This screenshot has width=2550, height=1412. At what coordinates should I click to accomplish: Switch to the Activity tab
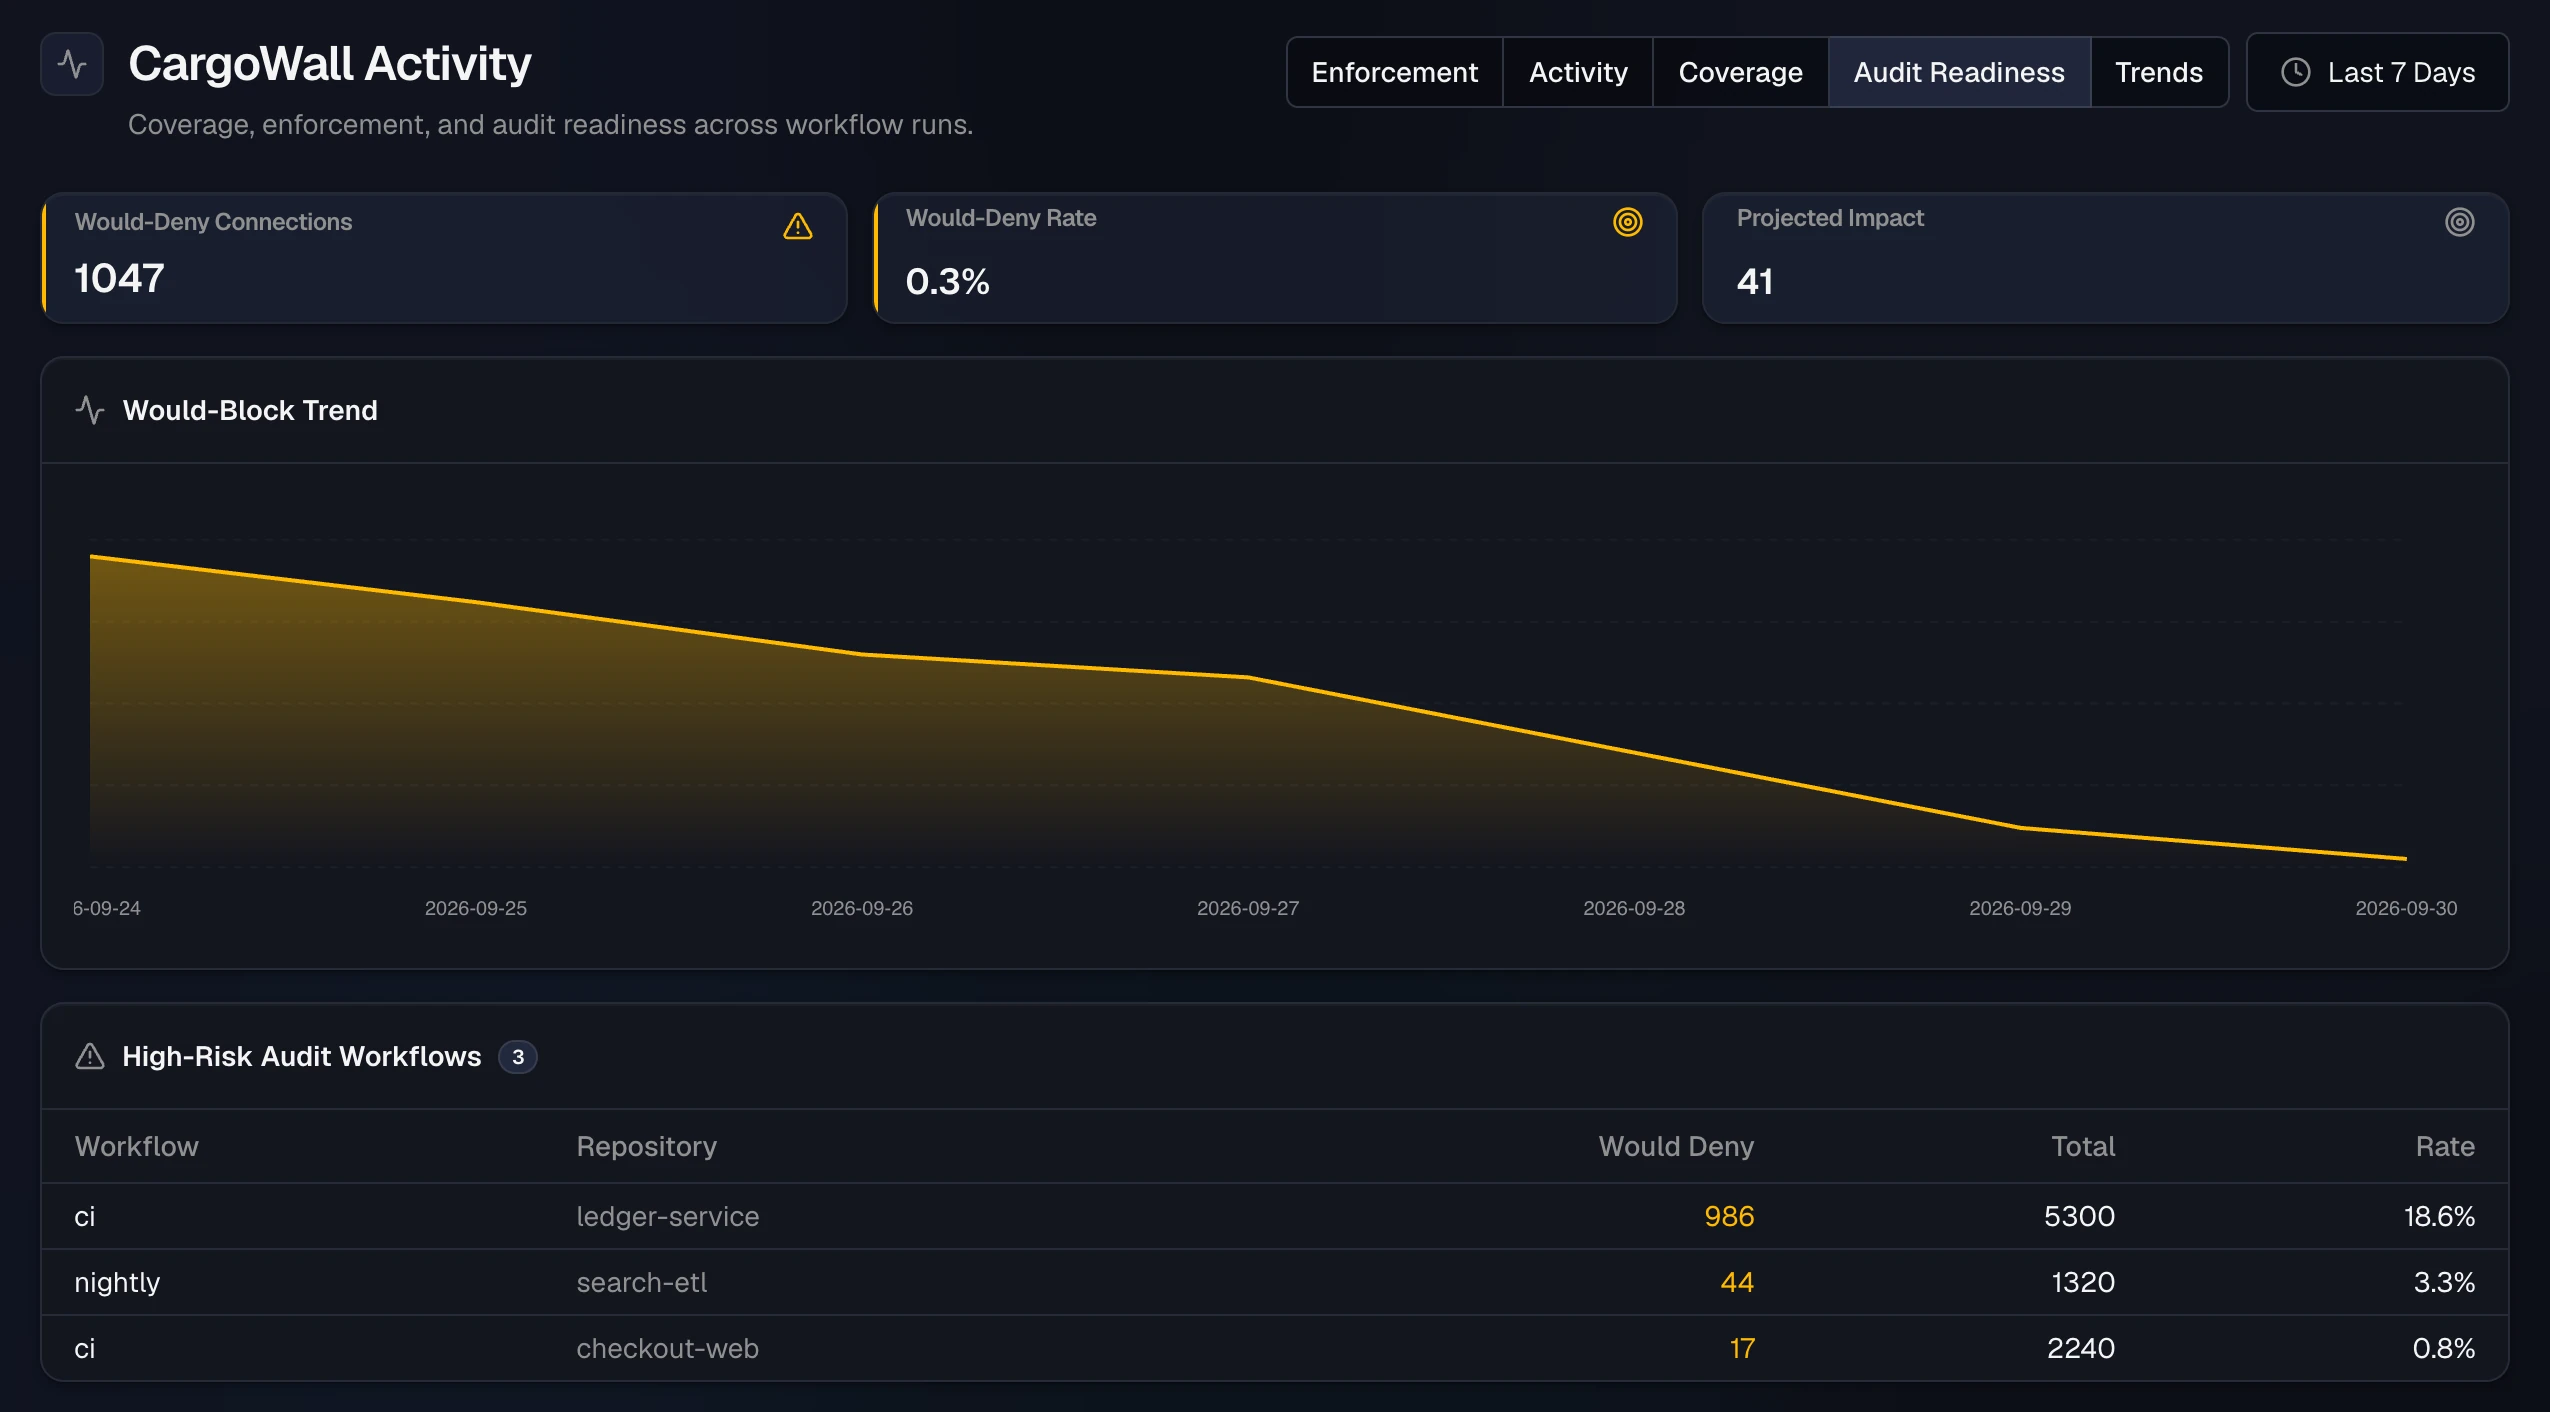point(1577,72)
